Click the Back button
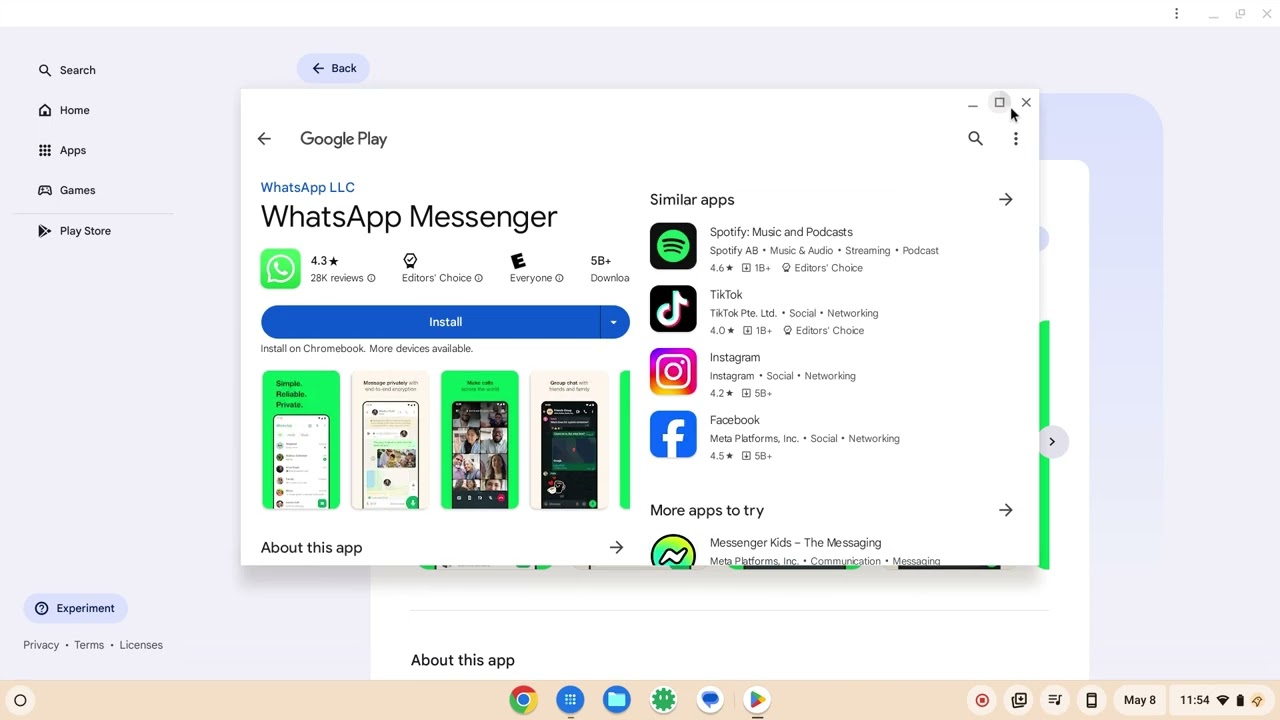The width and height of the screenshot is (1280, 720). 334,68
